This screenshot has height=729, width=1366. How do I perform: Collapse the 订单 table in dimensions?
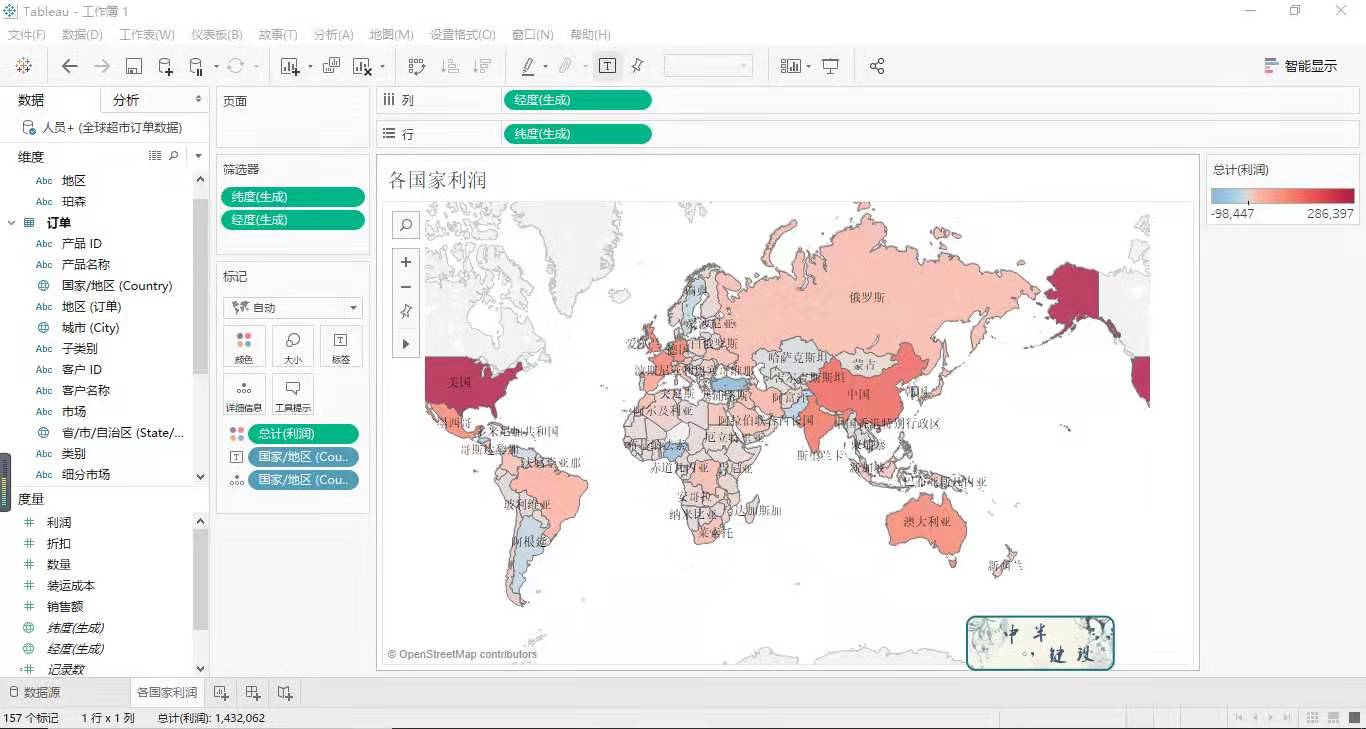tap(12, 223)
